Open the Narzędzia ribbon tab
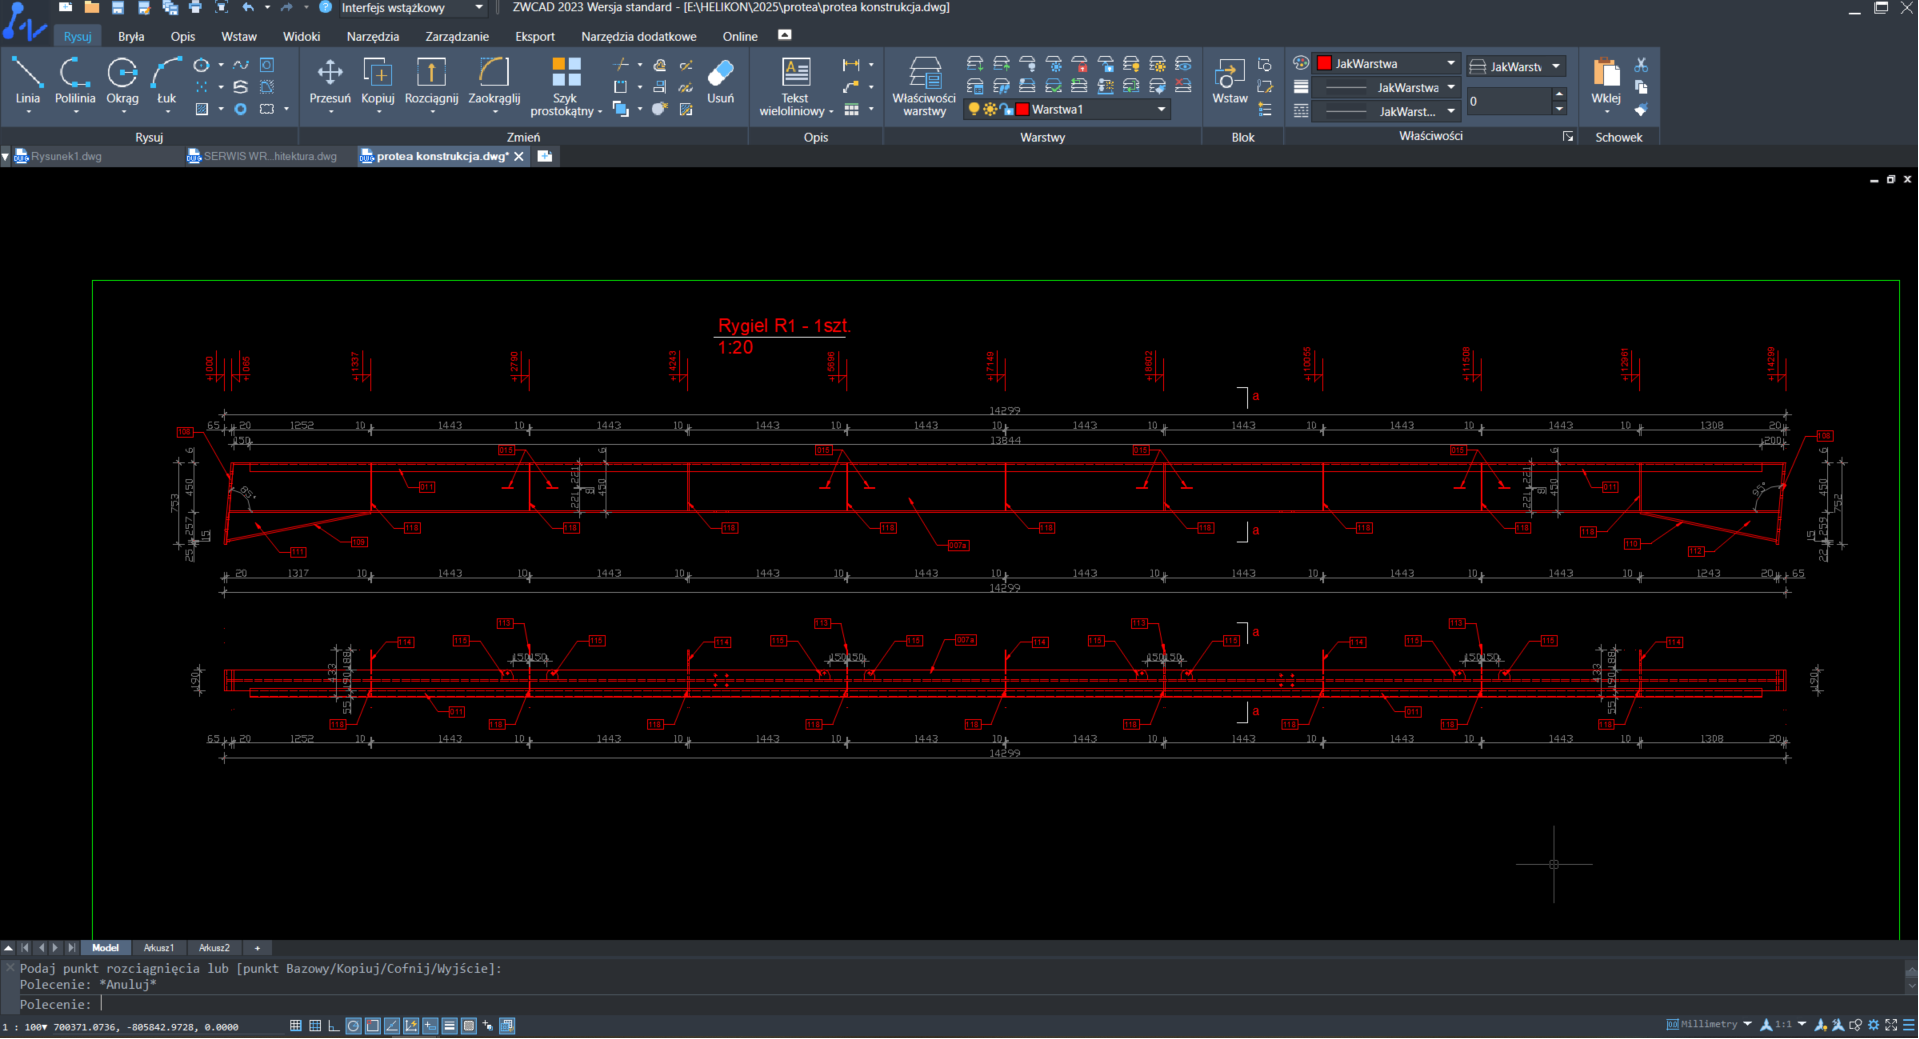Viewport: 1919px width, 1039px height. pos(372,37)
